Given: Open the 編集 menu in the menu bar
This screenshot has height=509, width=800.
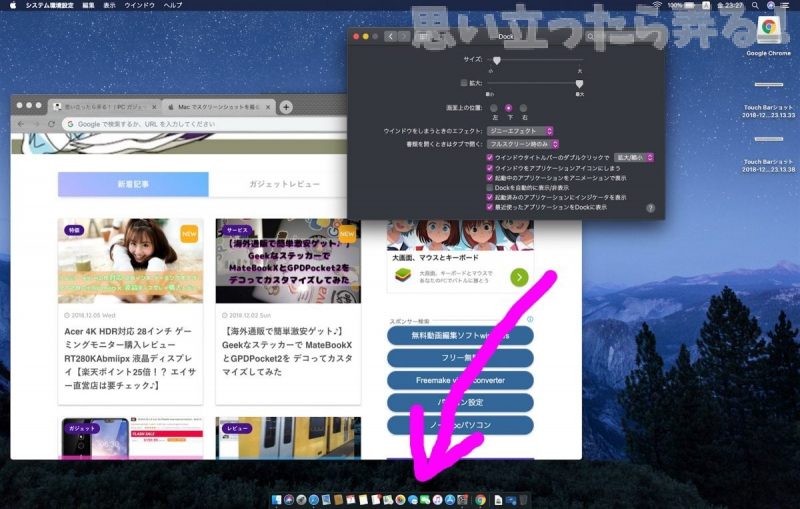Looking at the screenshot, I should click(89, 5).
